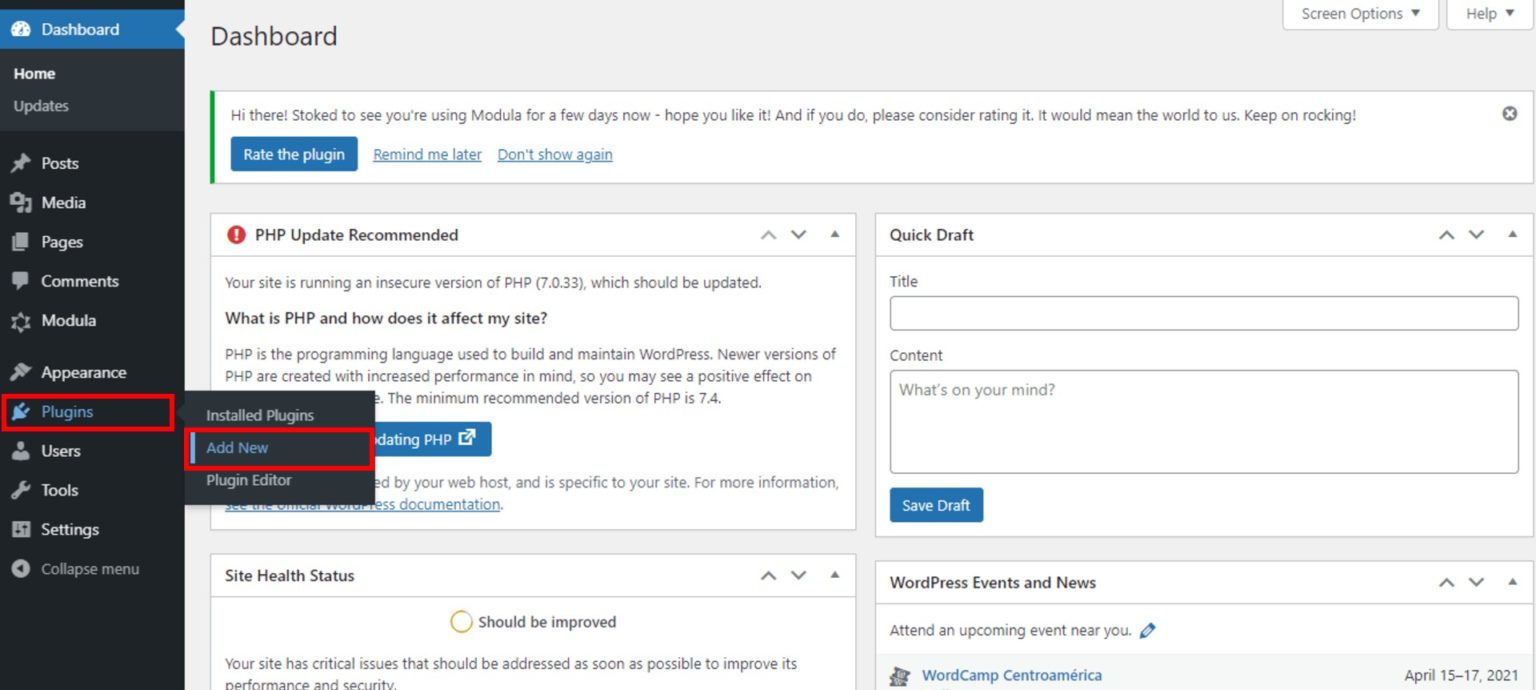Image resolution: width=1536 pixels, height=690 pixels.
Task: Select Add New from Plugins submenu
Action: [237, 448]
